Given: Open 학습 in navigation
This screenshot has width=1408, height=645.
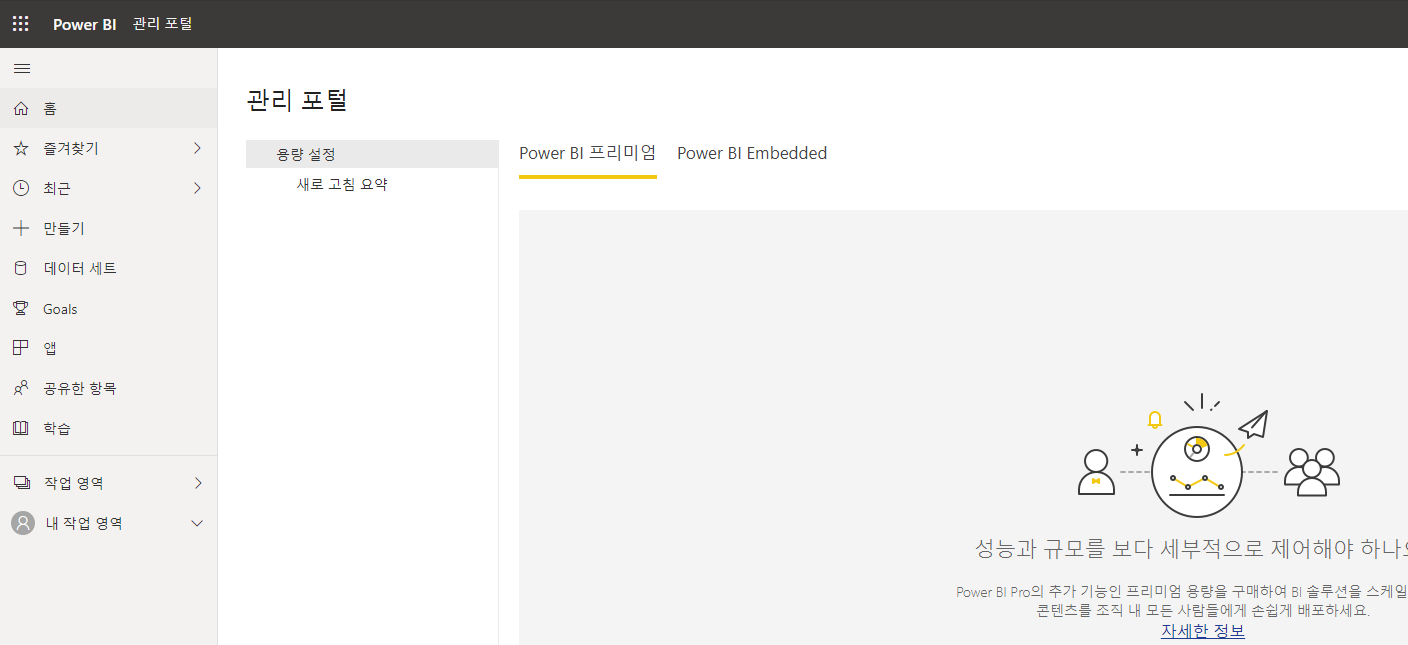Looking at the screenshot, I should [108, 428].
